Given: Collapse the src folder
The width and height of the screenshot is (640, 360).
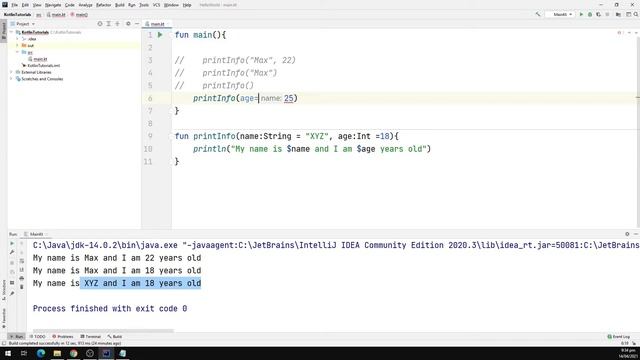Looking at the screenshot, I should pos(18,52).
